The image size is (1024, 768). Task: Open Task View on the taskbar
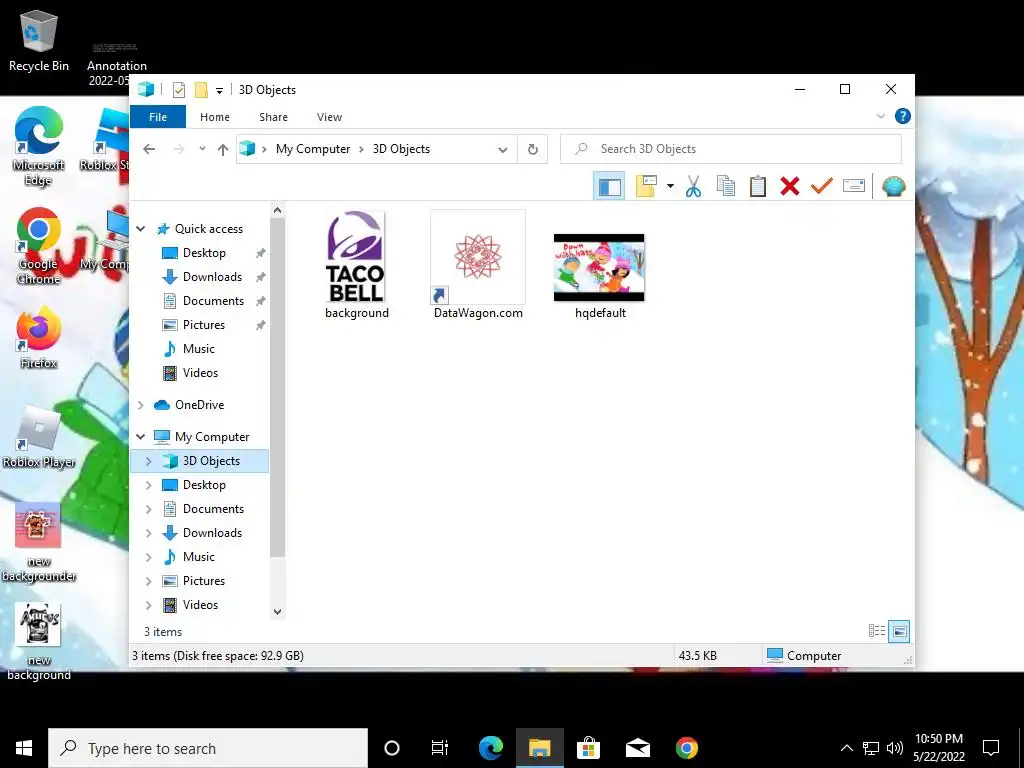(440, 748)
